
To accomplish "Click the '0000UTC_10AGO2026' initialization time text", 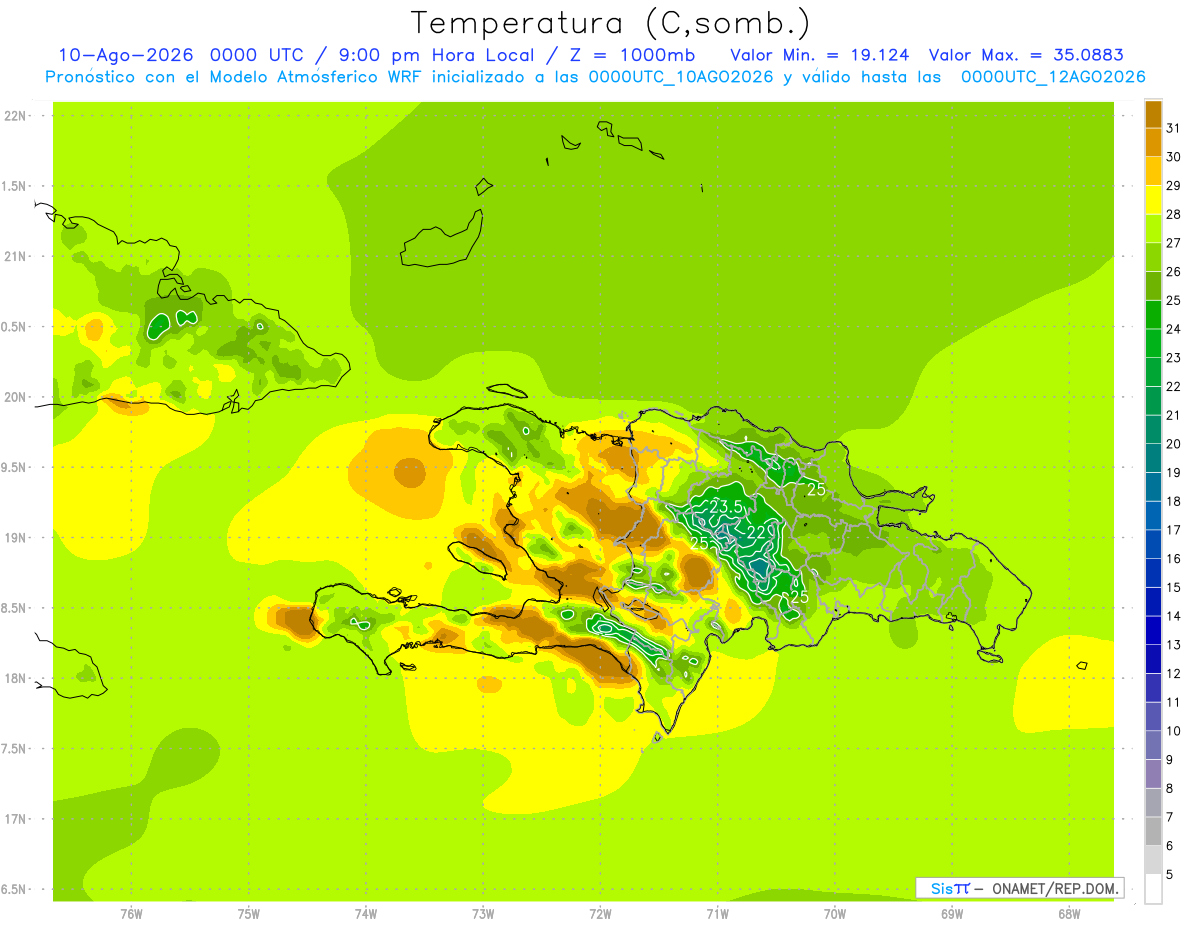I will [681, 76].
